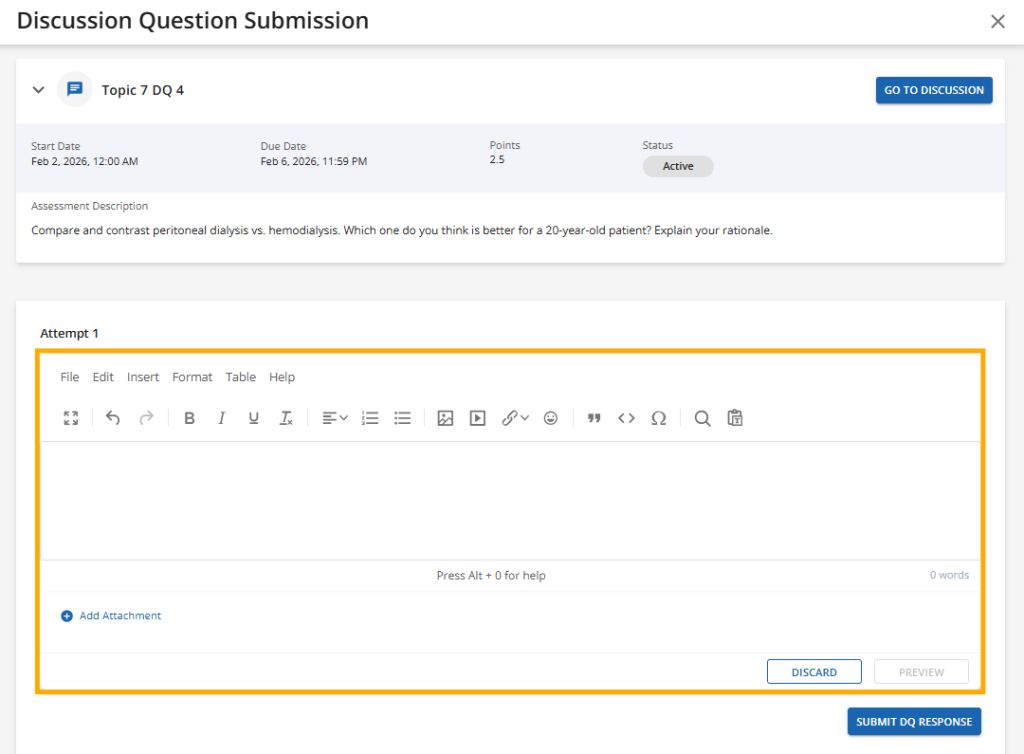Insert a blockquote
The width and height of the screenshot is (1024, 754).
click(594, 418)
